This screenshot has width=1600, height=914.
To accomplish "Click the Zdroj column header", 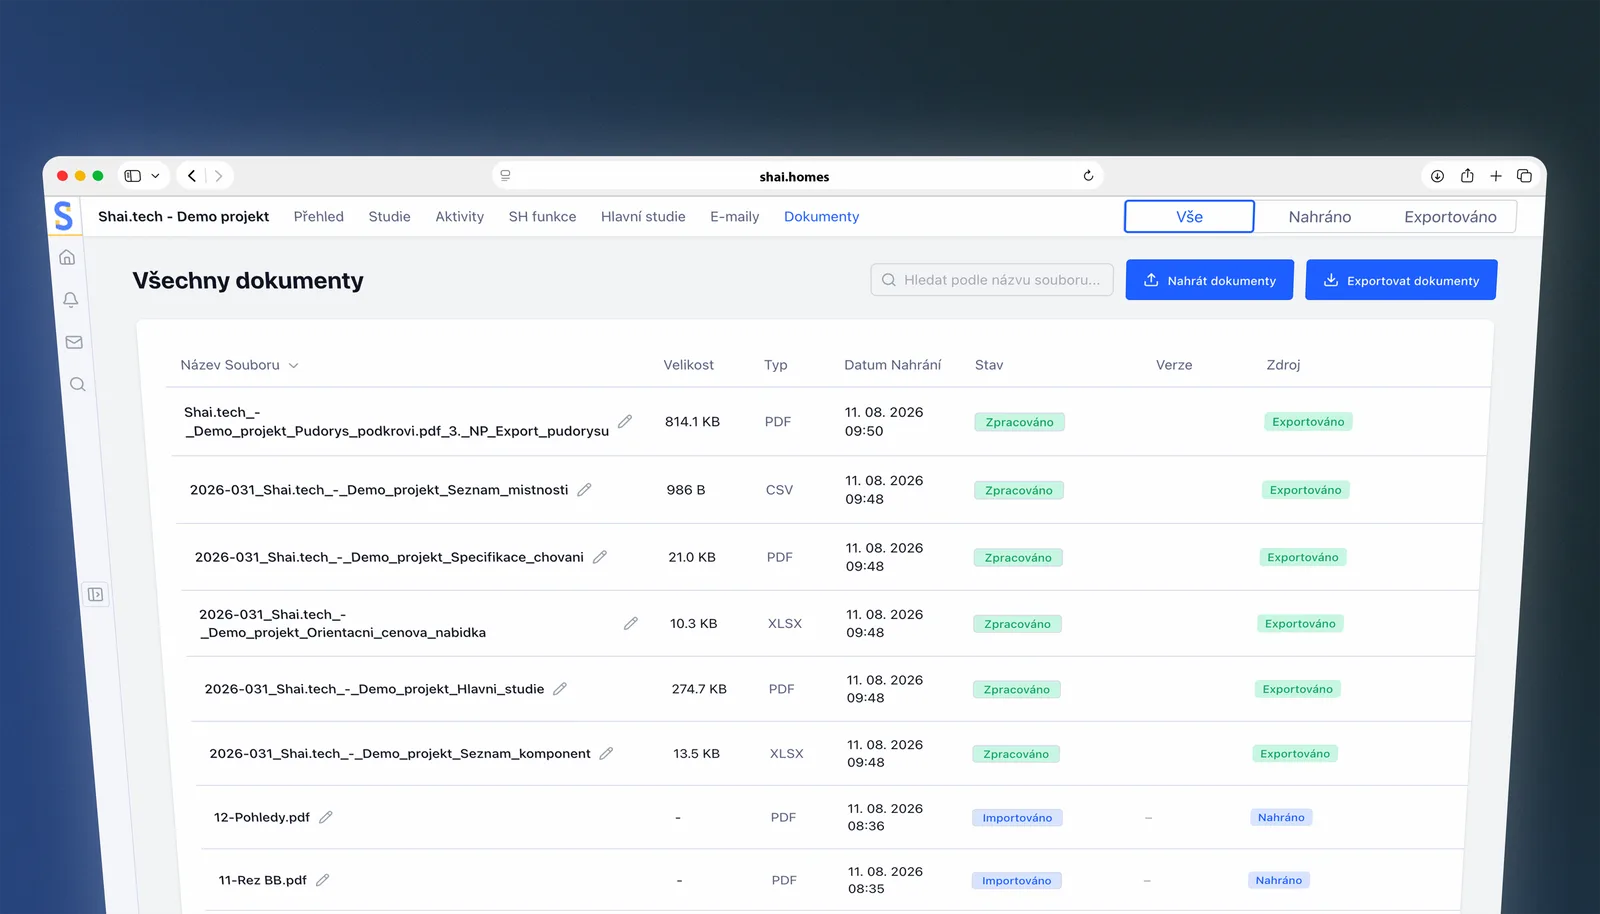I will tap(1283, 365).
